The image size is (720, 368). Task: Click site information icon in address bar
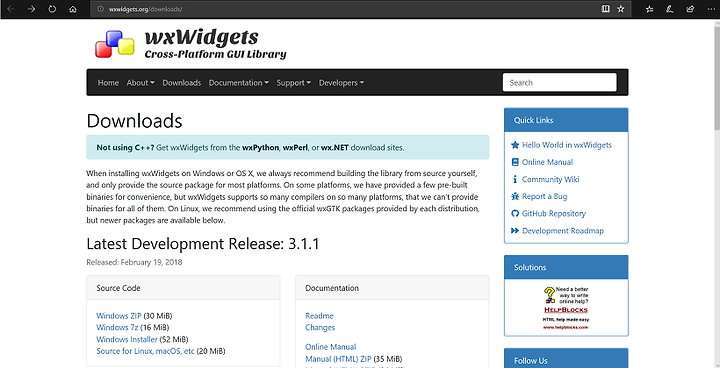[x=101, y=9]
